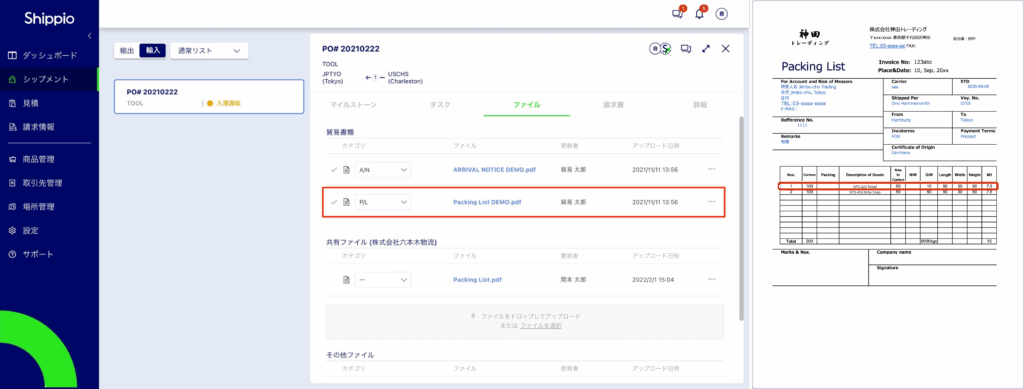1024x389 pixels.
Task: Click the 岡本 太郎 updater name
Action: (x=573, y=280)
